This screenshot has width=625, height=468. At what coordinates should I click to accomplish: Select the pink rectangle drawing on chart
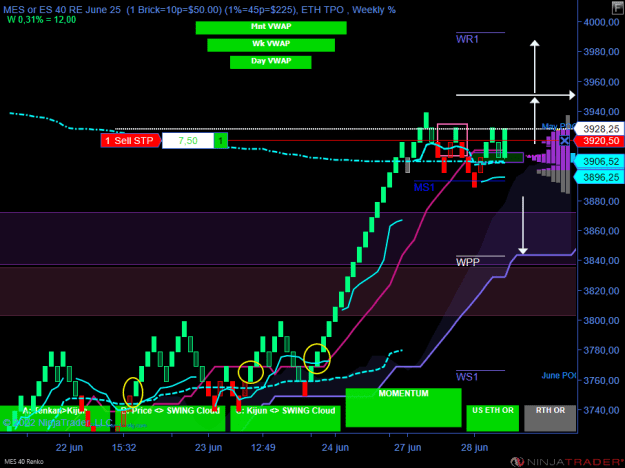click(452, 140)
